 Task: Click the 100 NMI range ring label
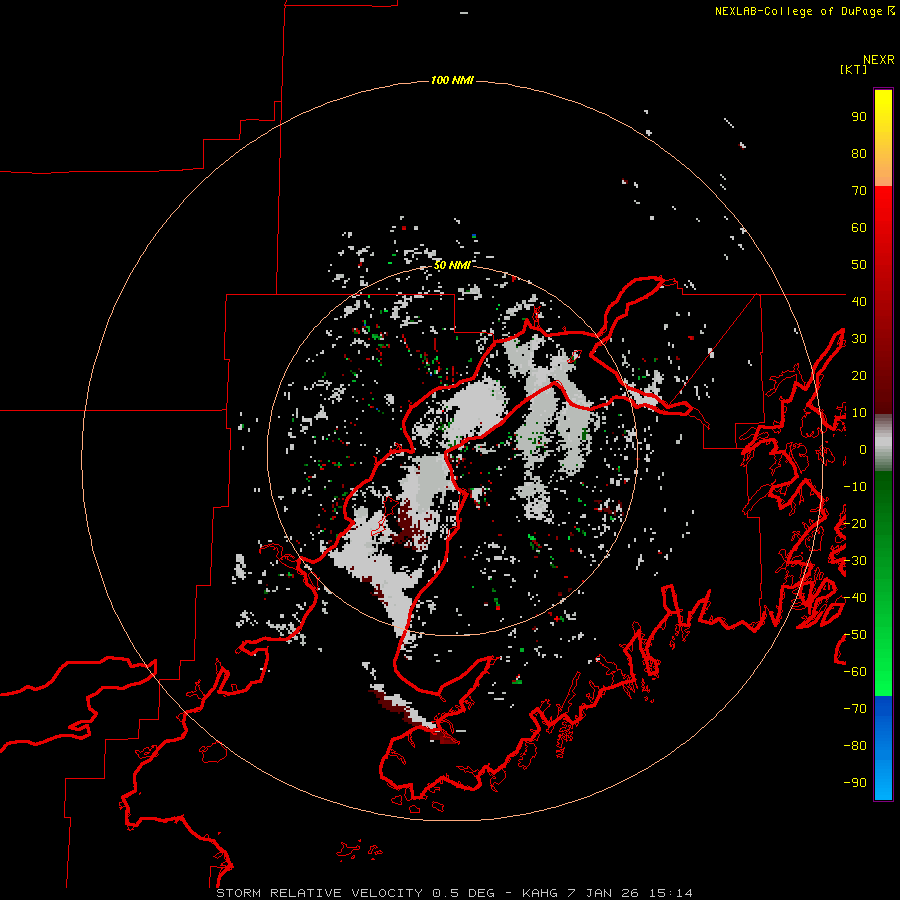pos(452,80)
